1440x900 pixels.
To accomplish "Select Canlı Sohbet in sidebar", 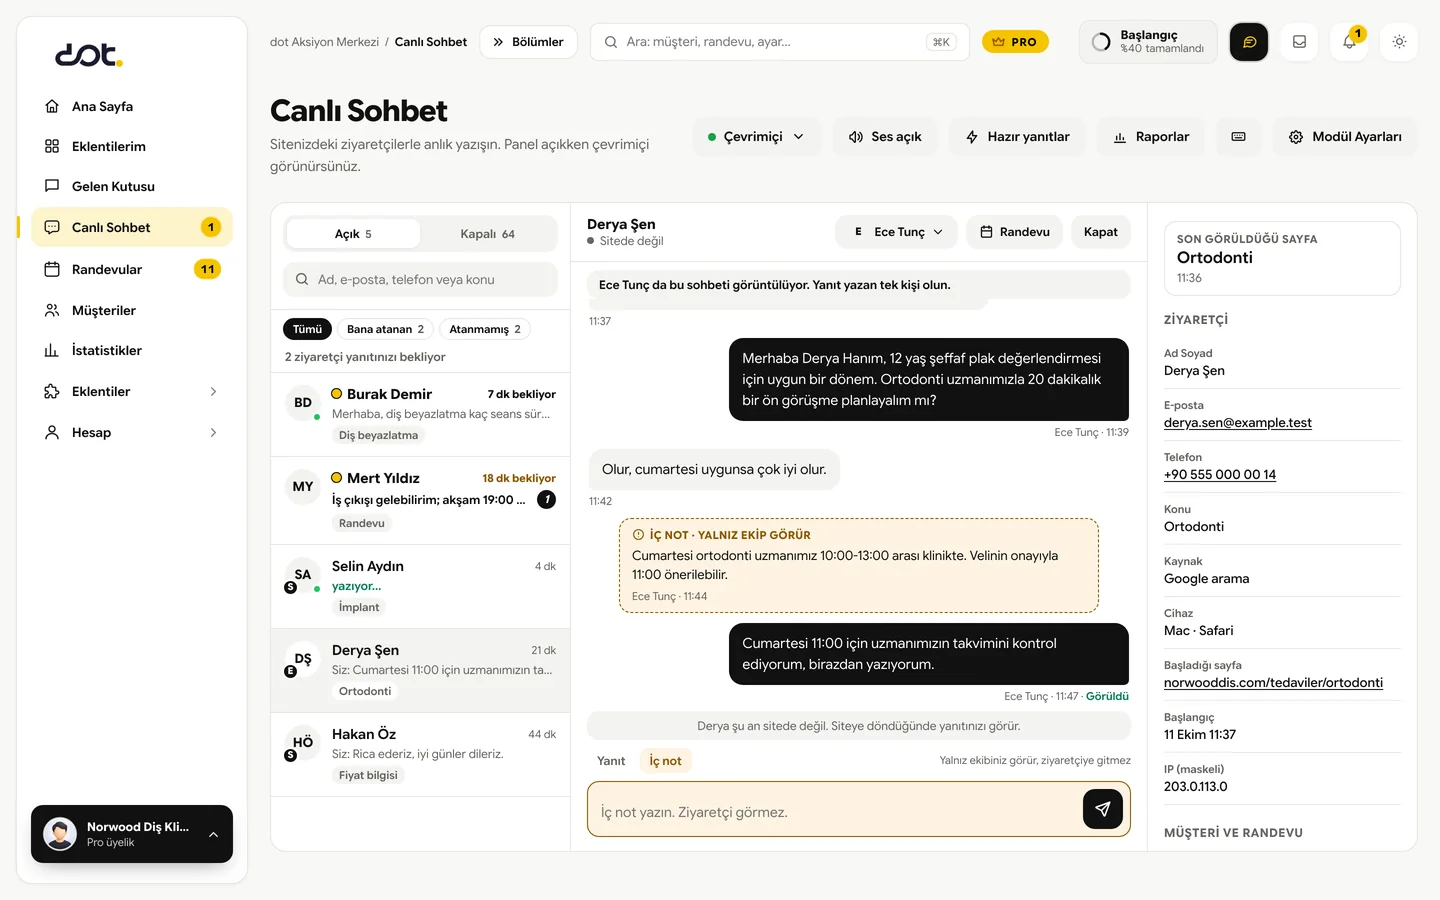I will [x=132, y=227].
